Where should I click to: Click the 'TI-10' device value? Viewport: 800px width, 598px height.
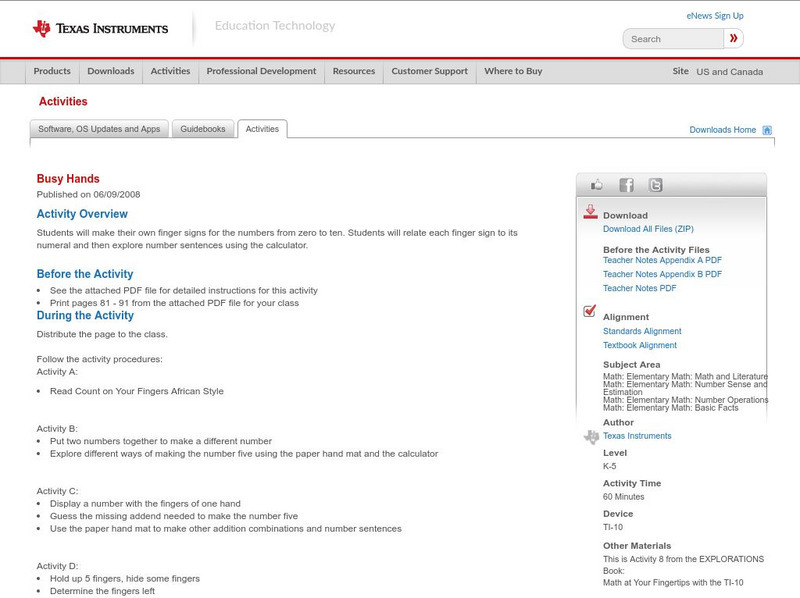tap(613, 528)
